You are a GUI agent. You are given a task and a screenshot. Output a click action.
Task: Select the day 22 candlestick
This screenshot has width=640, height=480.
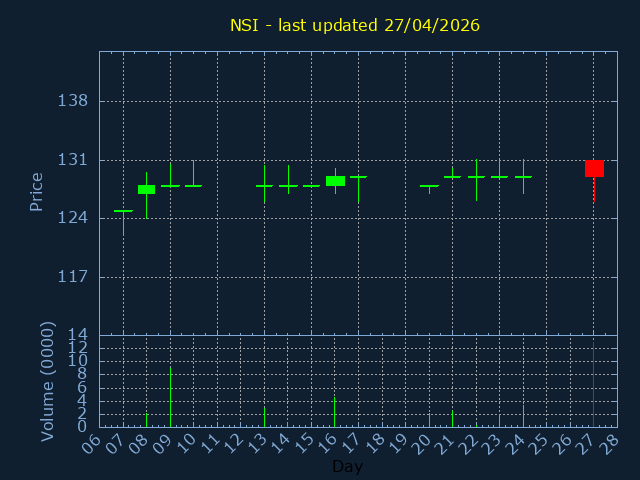(476, 177)
